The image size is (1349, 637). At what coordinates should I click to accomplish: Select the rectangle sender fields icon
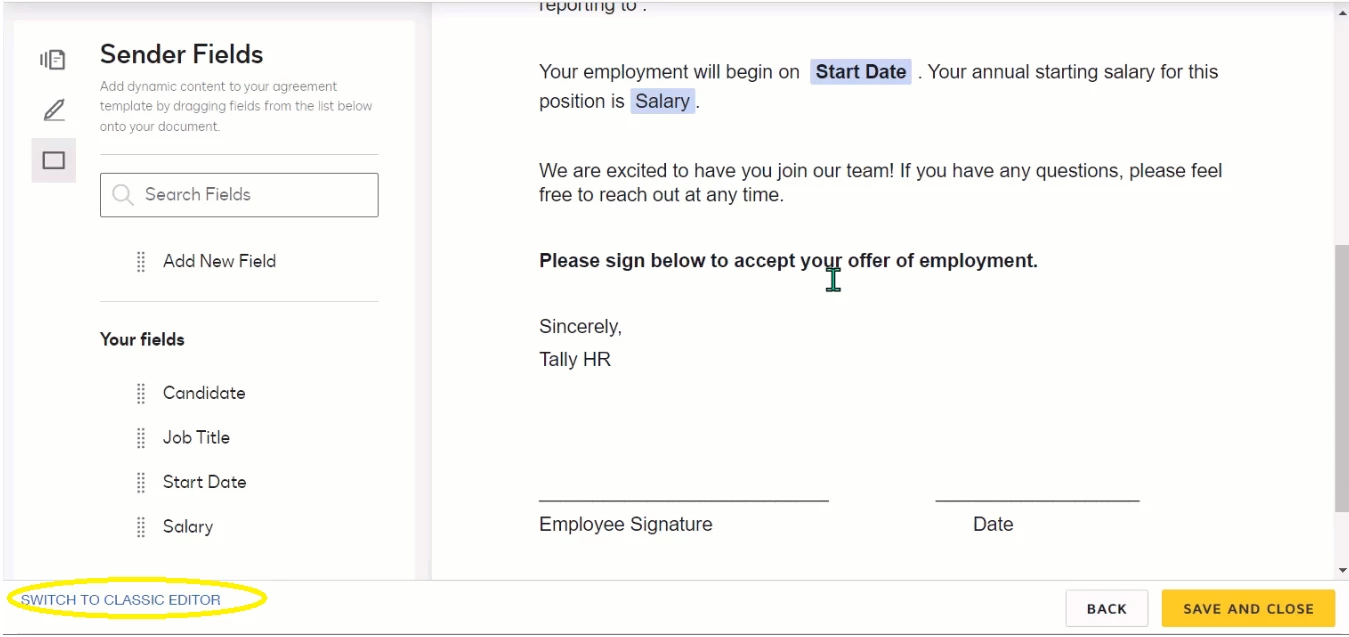point(54,160)
